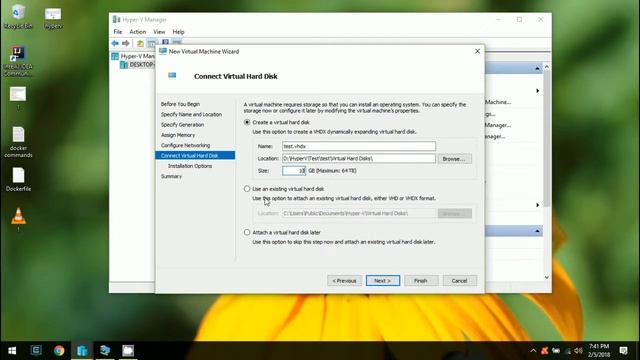Viewport: 640px width, 360px height.
Task: Click the Next button
Action: [x=382, y=281]
